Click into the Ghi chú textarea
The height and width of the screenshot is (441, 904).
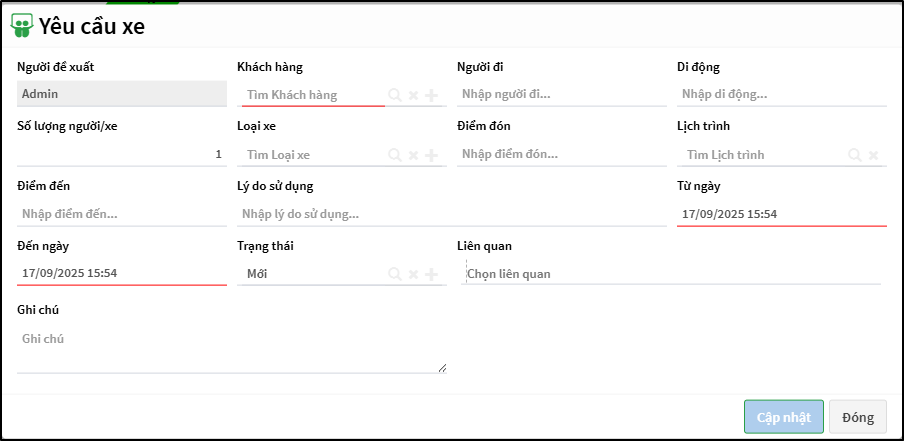[x=230, y=350]
